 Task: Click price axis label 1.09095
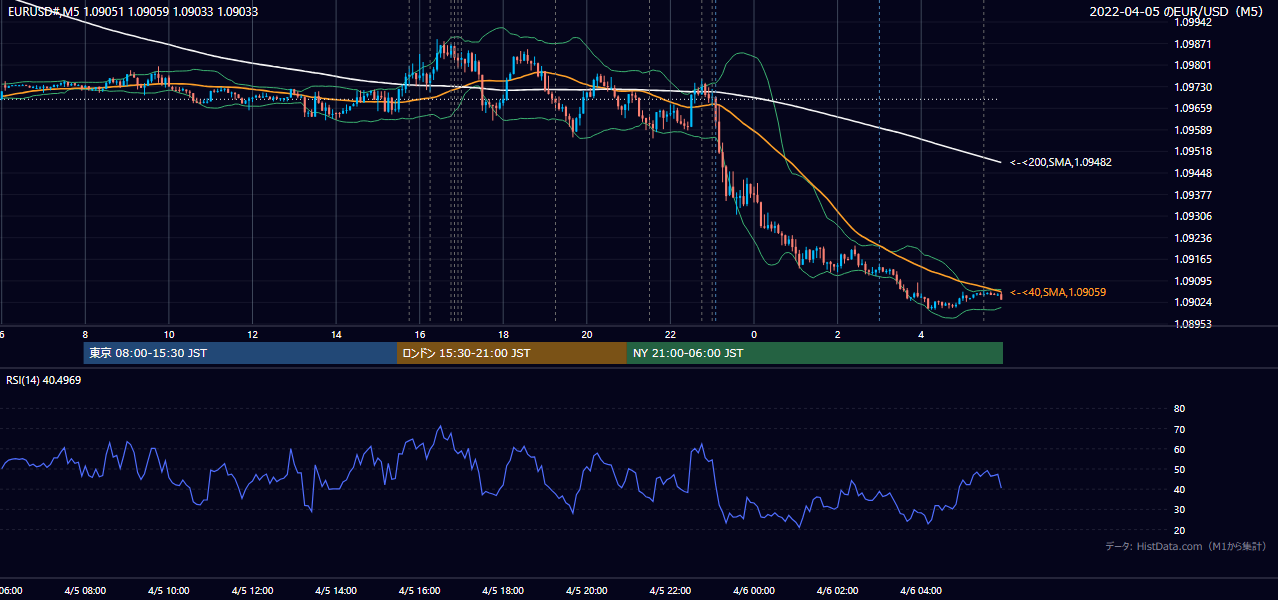click(x=1193, y=281)
